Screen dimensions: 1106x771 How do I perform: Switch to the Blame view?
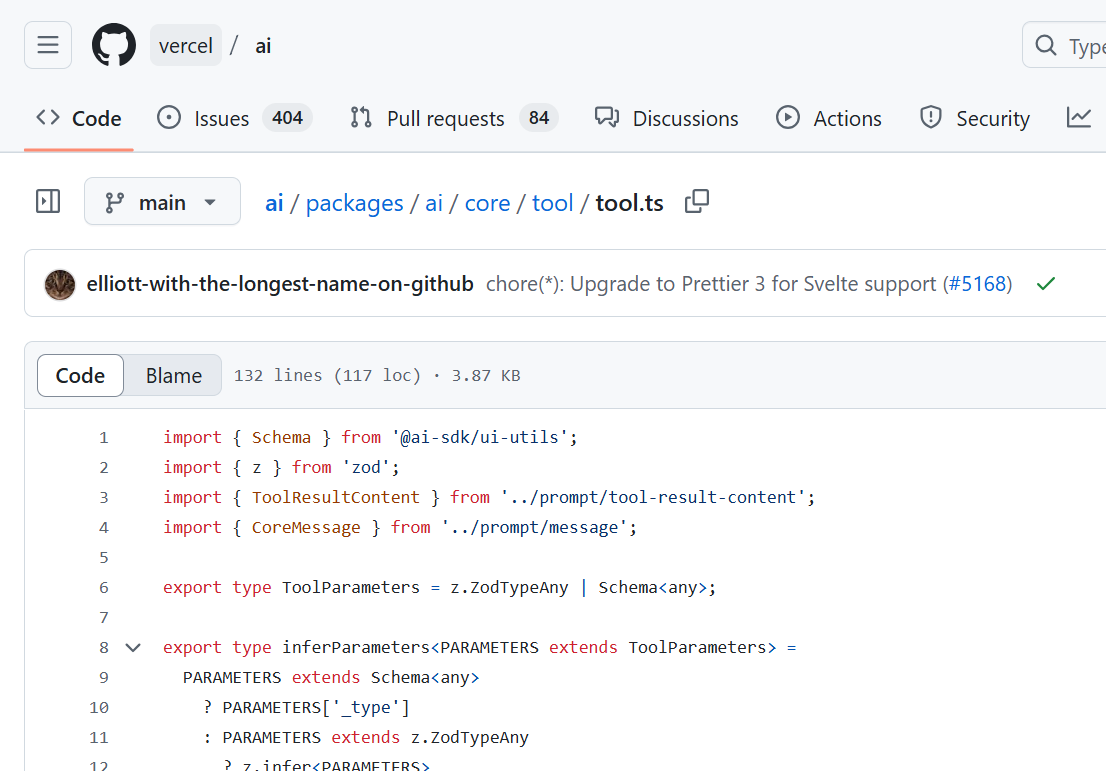[x=172, y=375]
